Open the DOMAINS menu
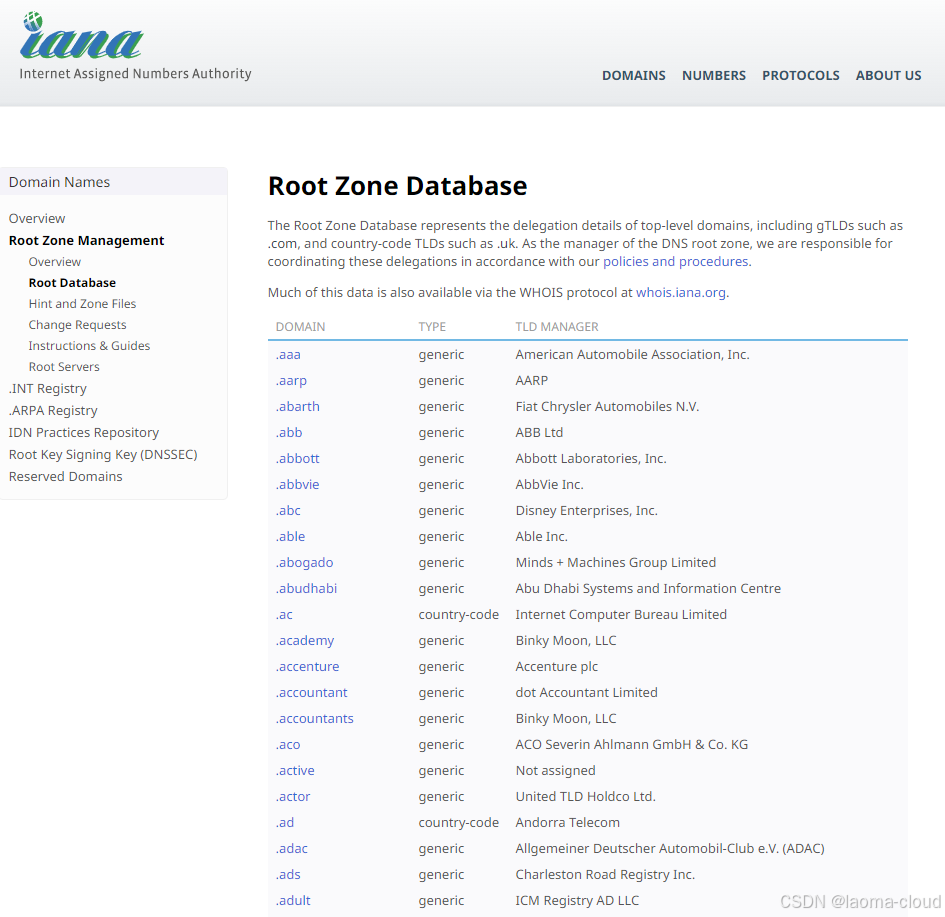The image size is (945, 917). [x=633, y=75]
